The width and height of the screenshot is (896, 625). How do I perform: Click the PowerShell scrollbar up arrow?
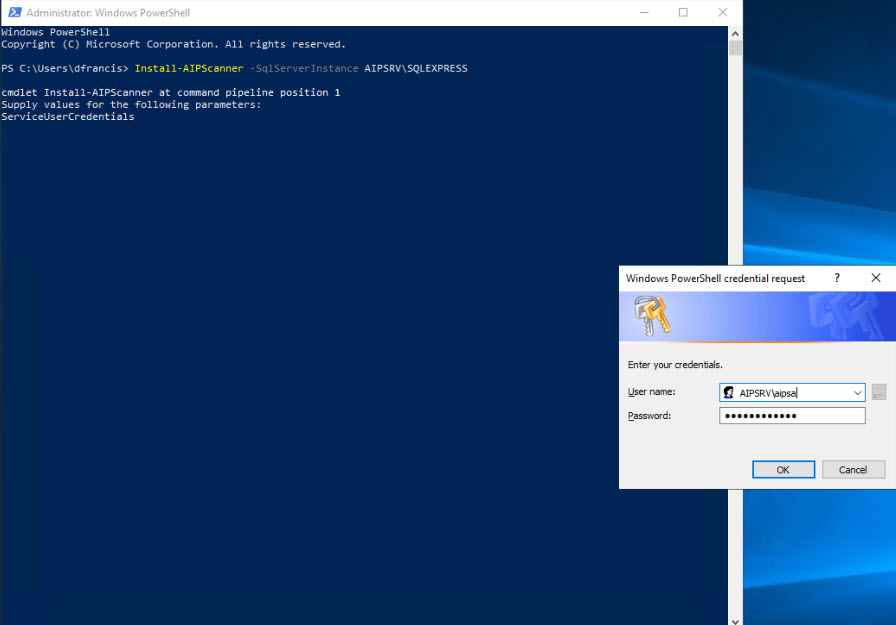(x=735, y=33)
